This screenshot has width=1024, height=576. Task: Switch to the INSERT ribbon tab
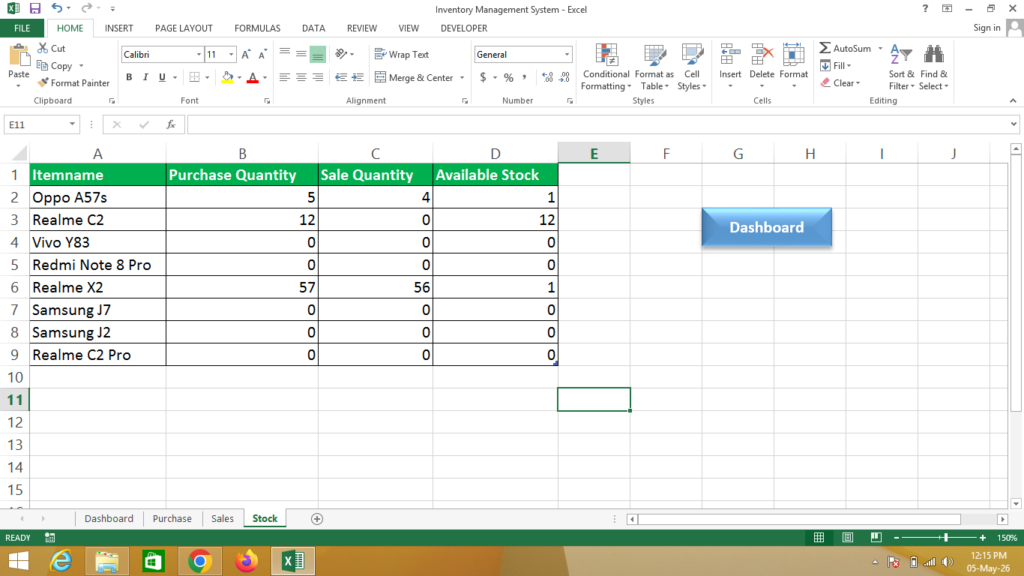[119, 28]
